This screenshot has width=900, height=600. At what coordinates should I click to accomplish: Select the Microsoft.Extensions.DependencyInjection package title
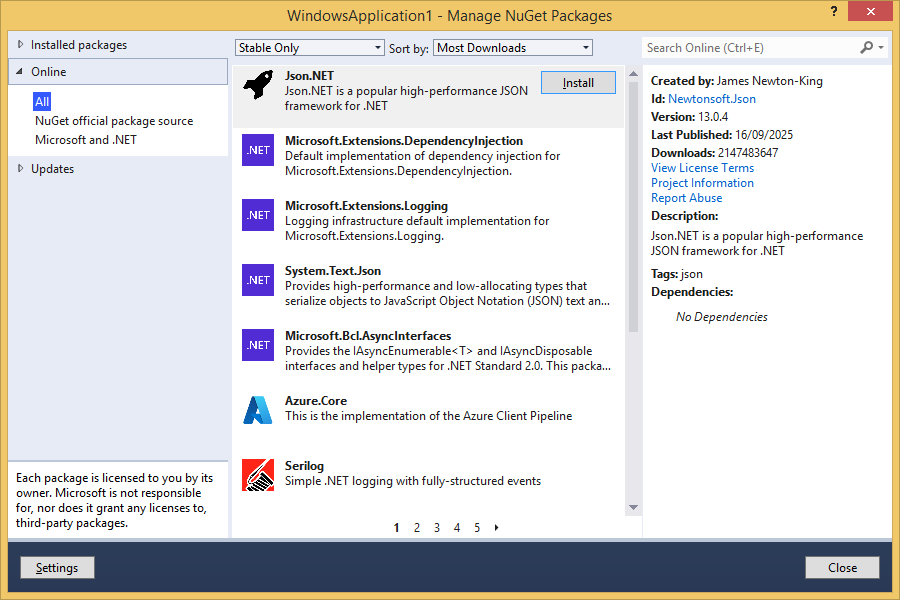pyautogui.click(x=404, y=141)
